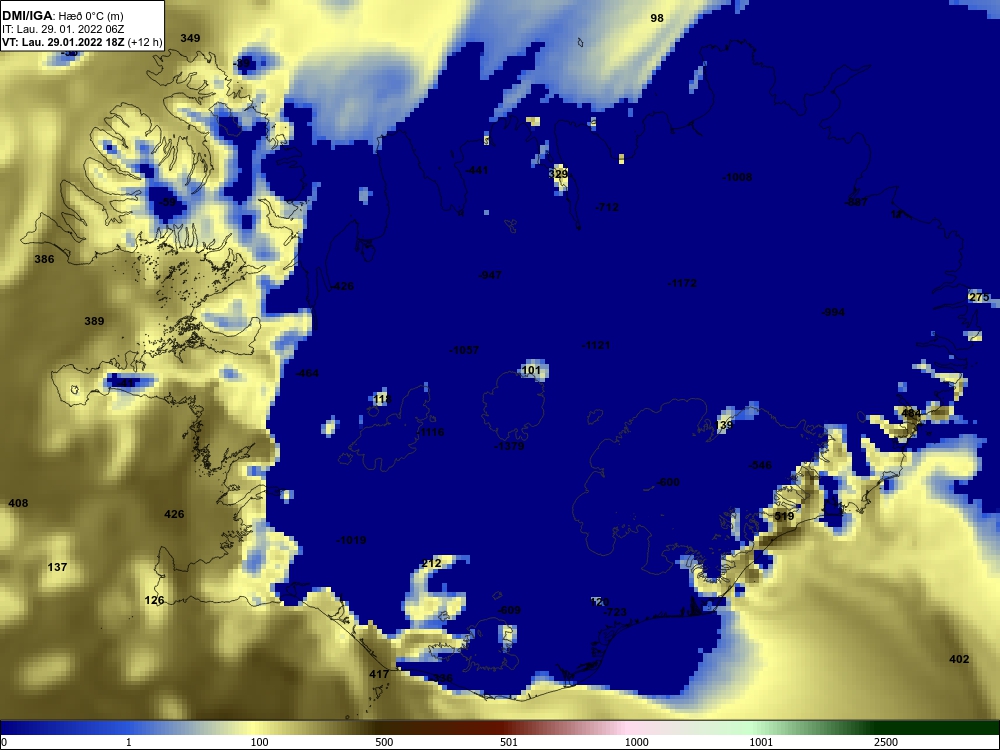Click the map value 389

tap(94, 321)
